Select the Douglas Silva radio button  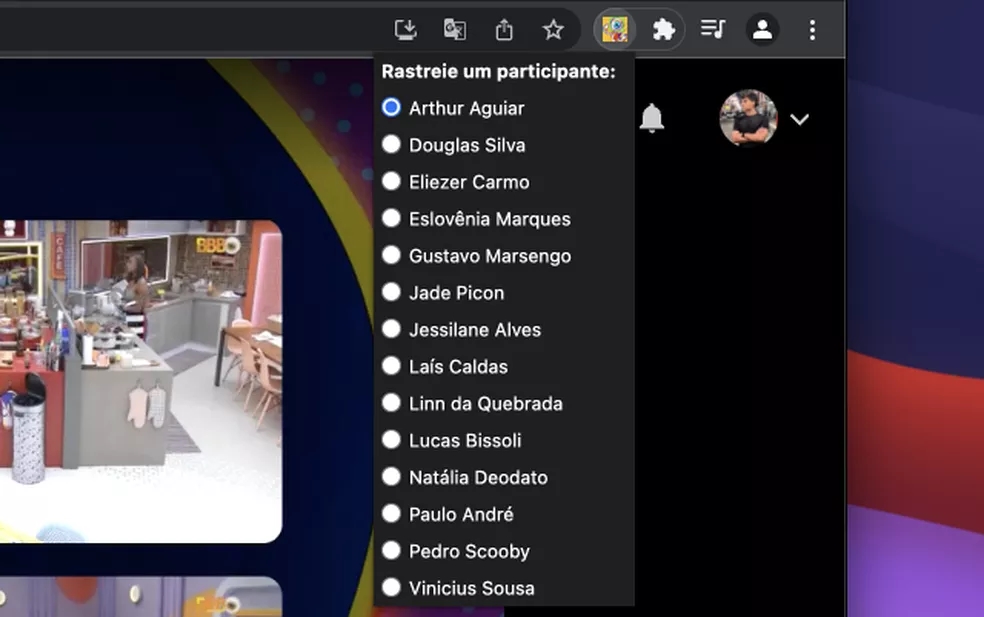tap(391, 144)
